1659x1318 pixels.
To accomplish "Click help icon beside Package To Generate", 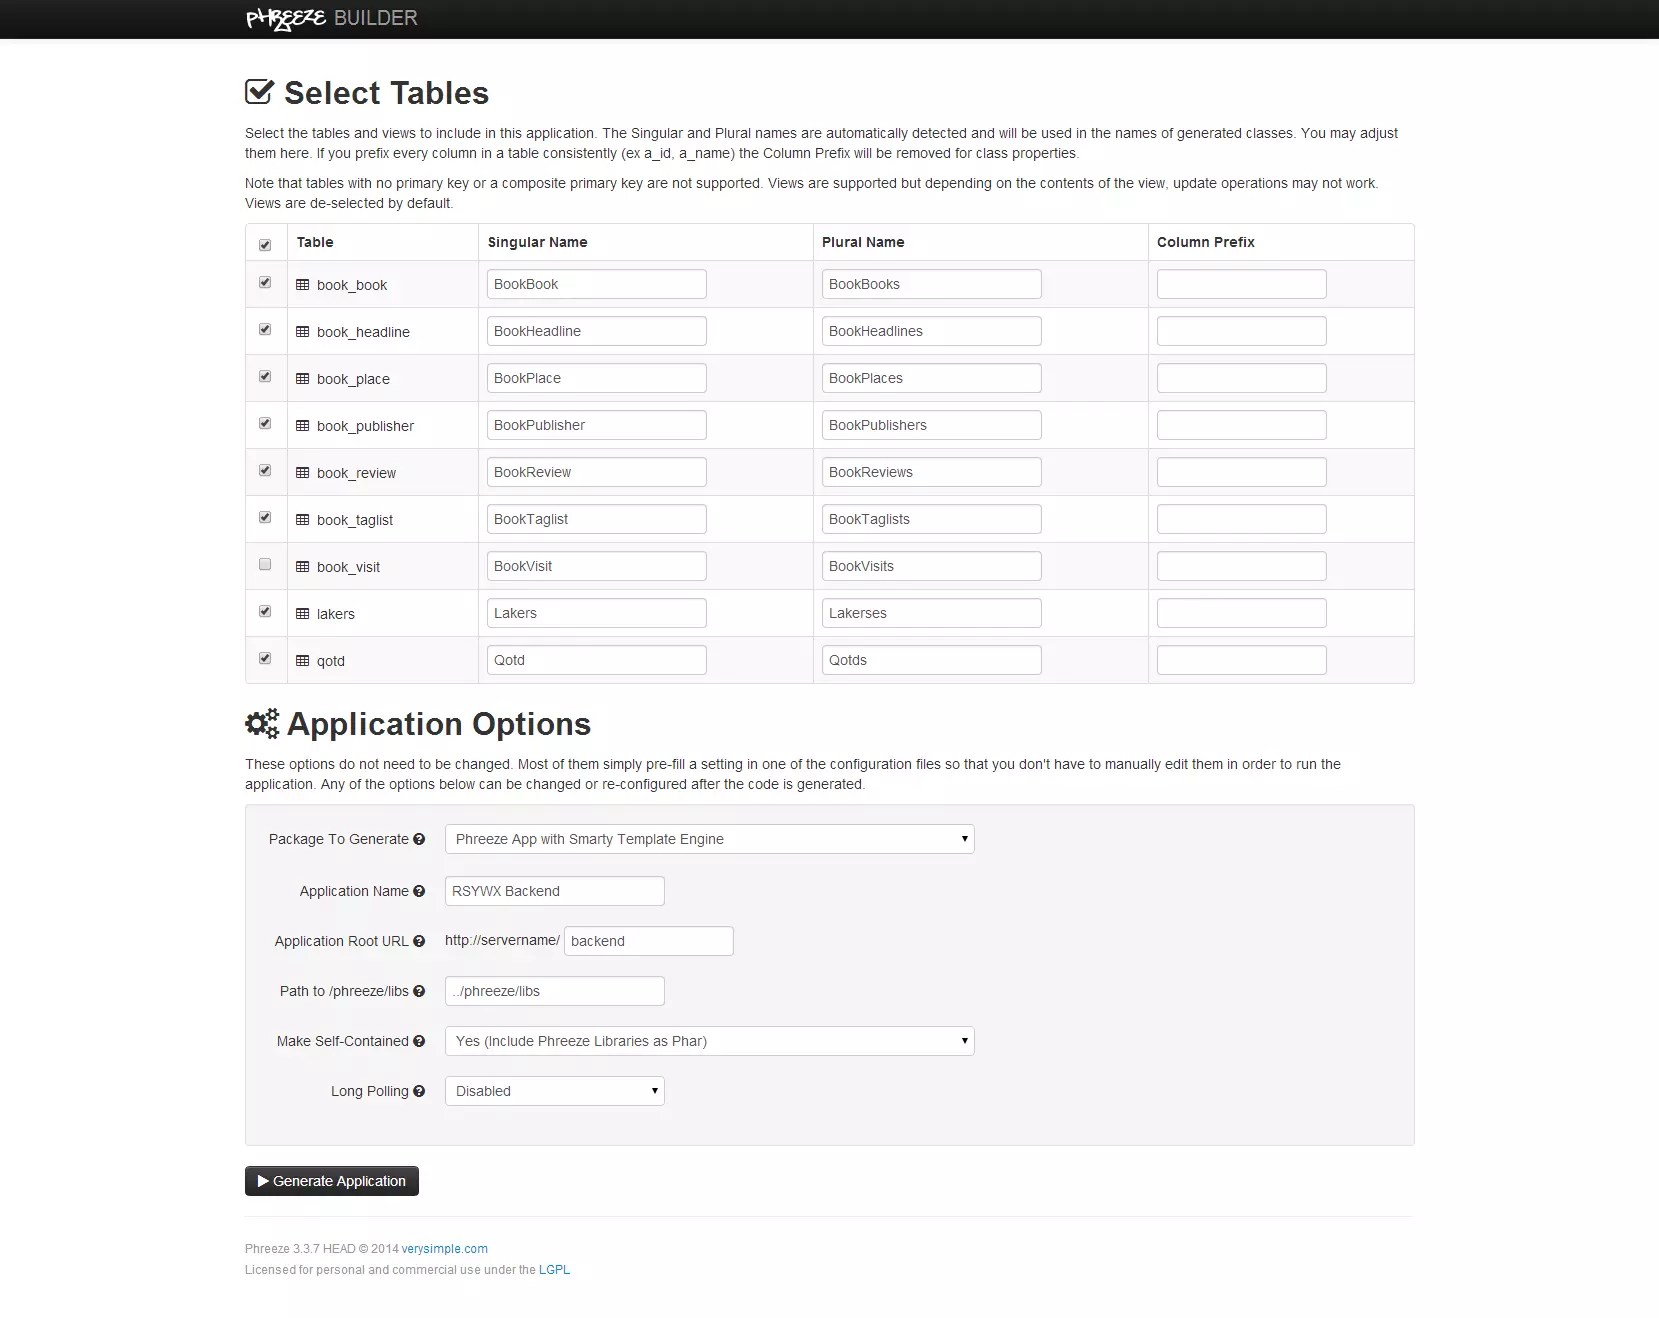I will click(419, 839).
